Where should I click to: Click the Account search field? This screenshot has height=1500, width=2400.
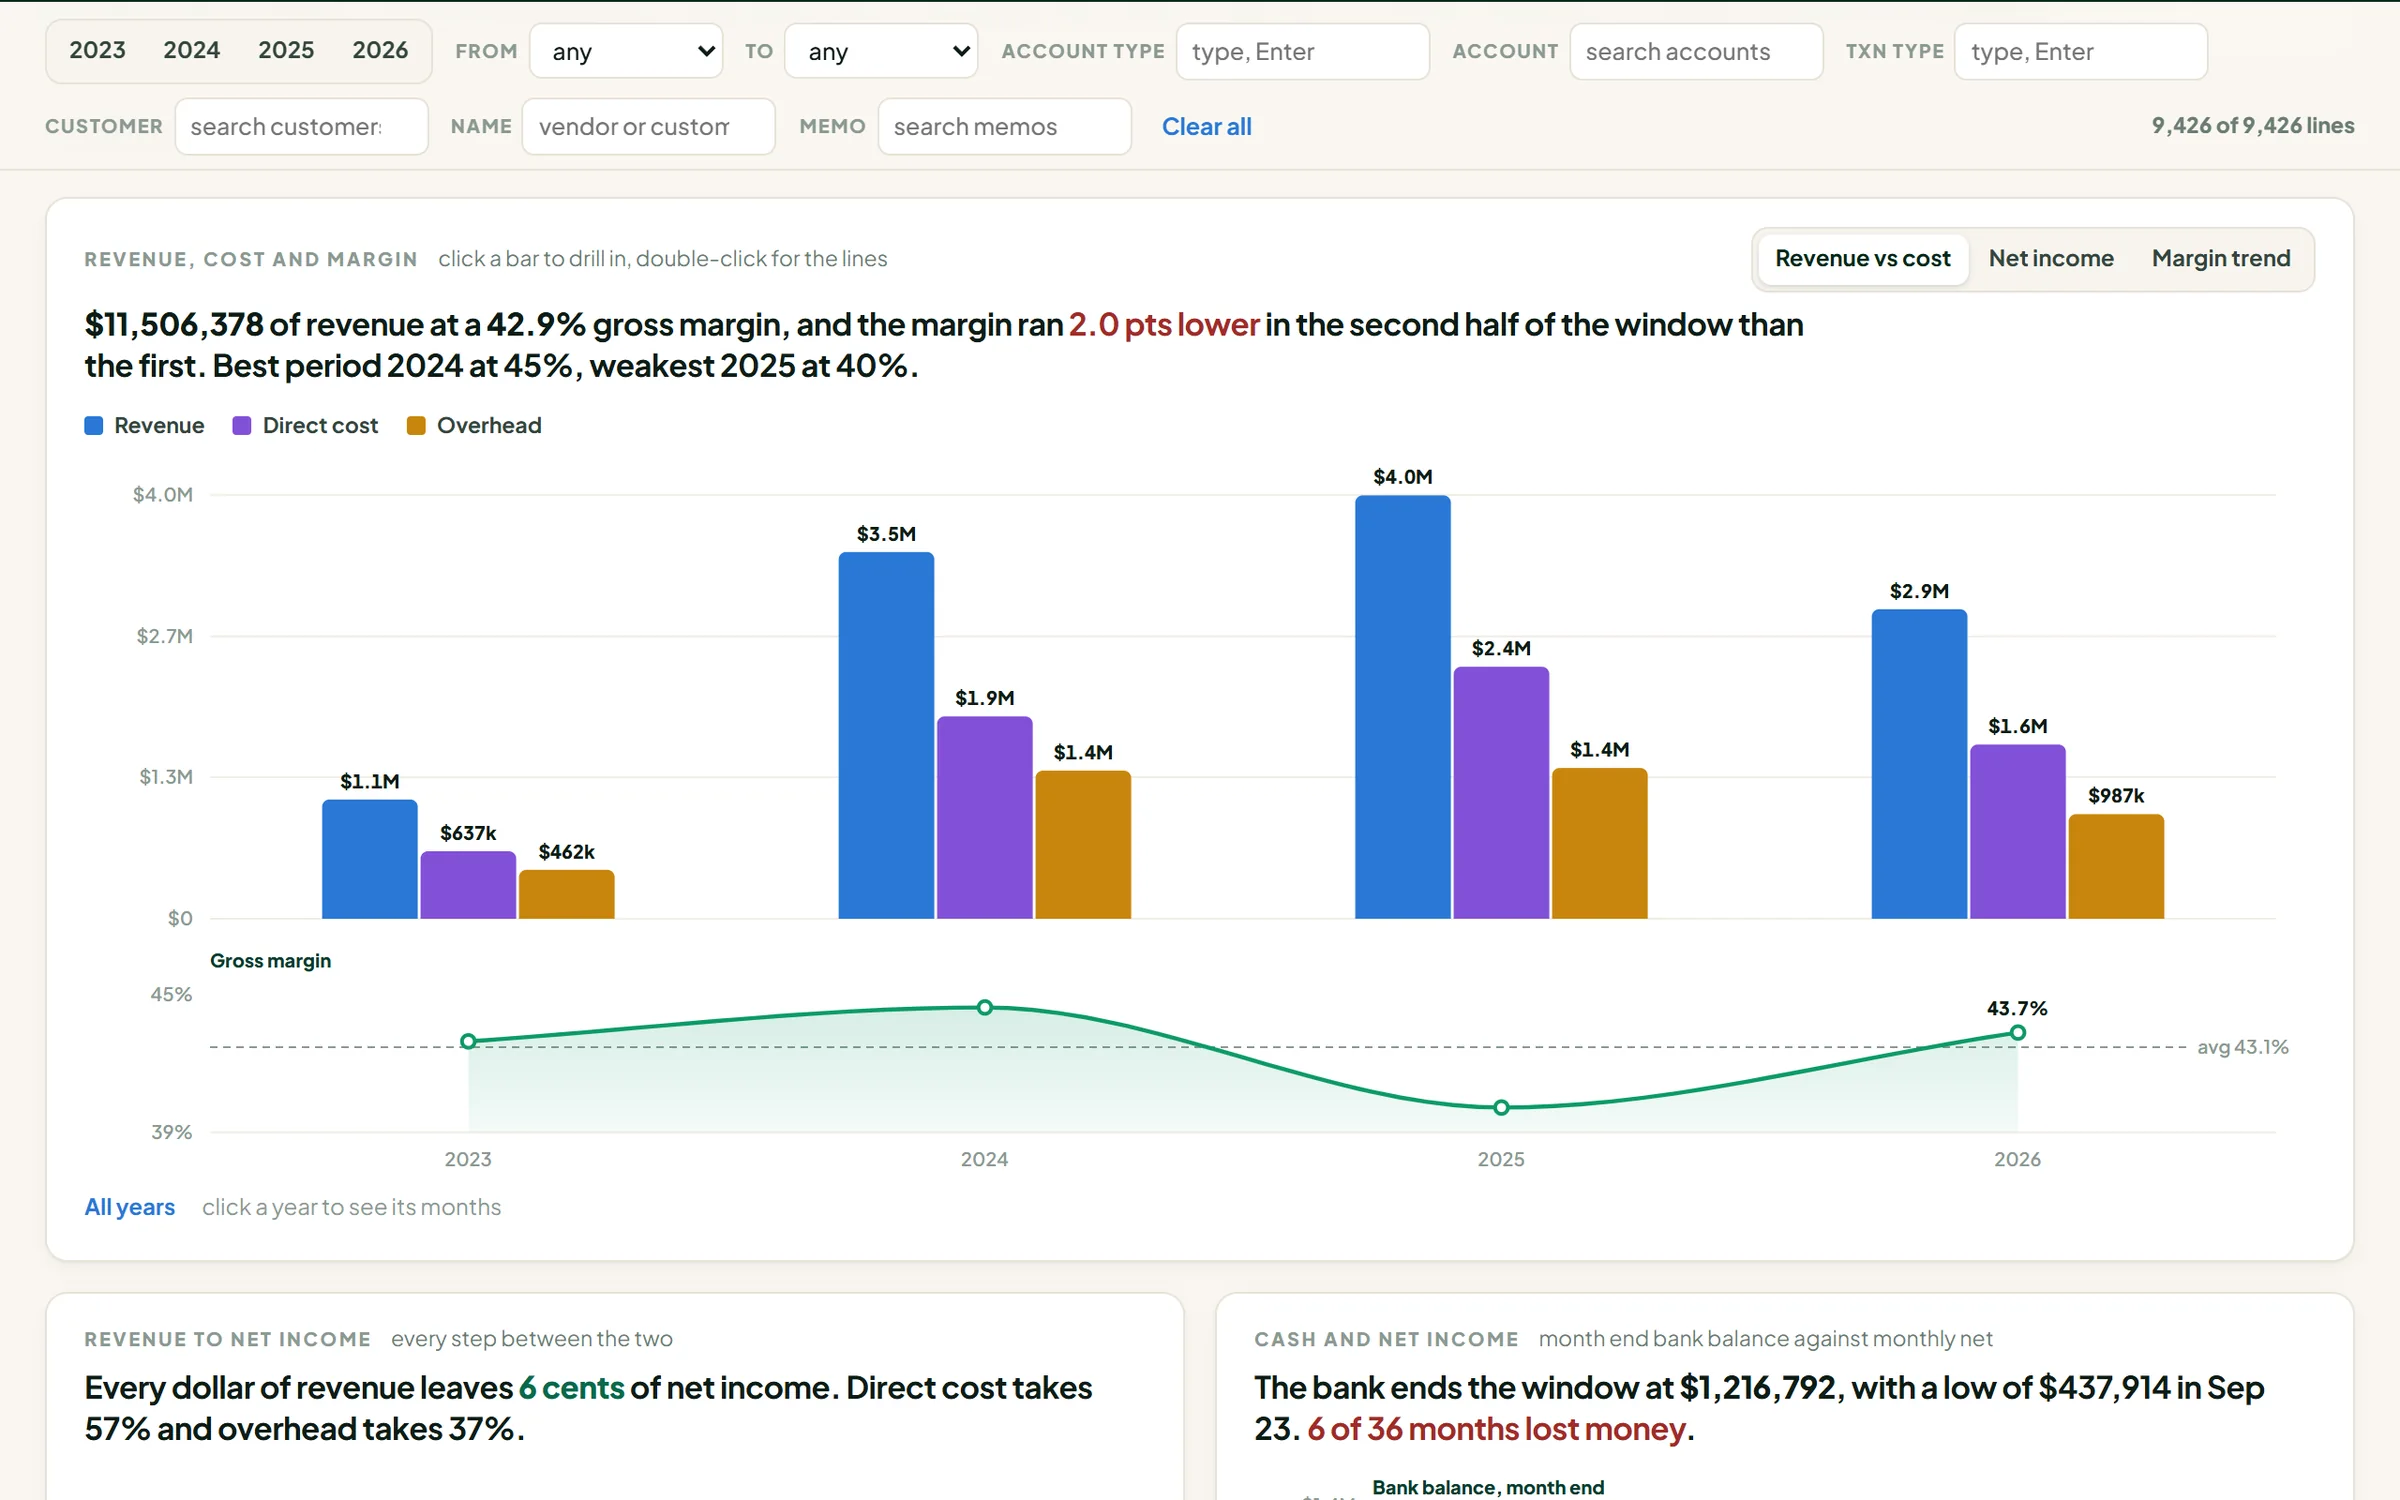click(x=1696, y=51)
